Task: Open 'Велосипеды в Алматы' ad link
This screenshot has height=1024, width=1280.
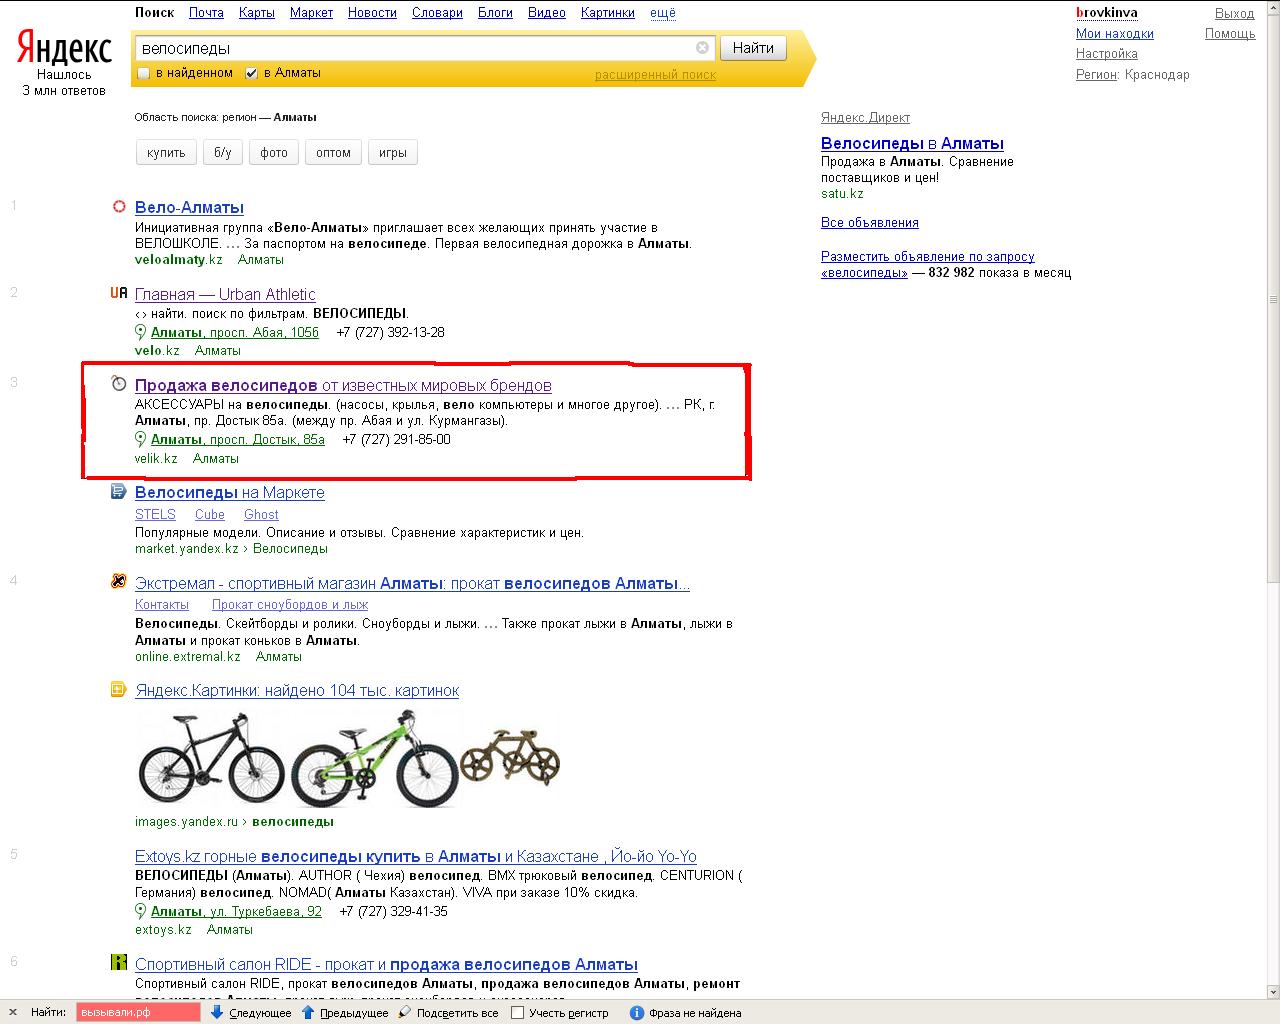Action: click(x=912, y=143)
